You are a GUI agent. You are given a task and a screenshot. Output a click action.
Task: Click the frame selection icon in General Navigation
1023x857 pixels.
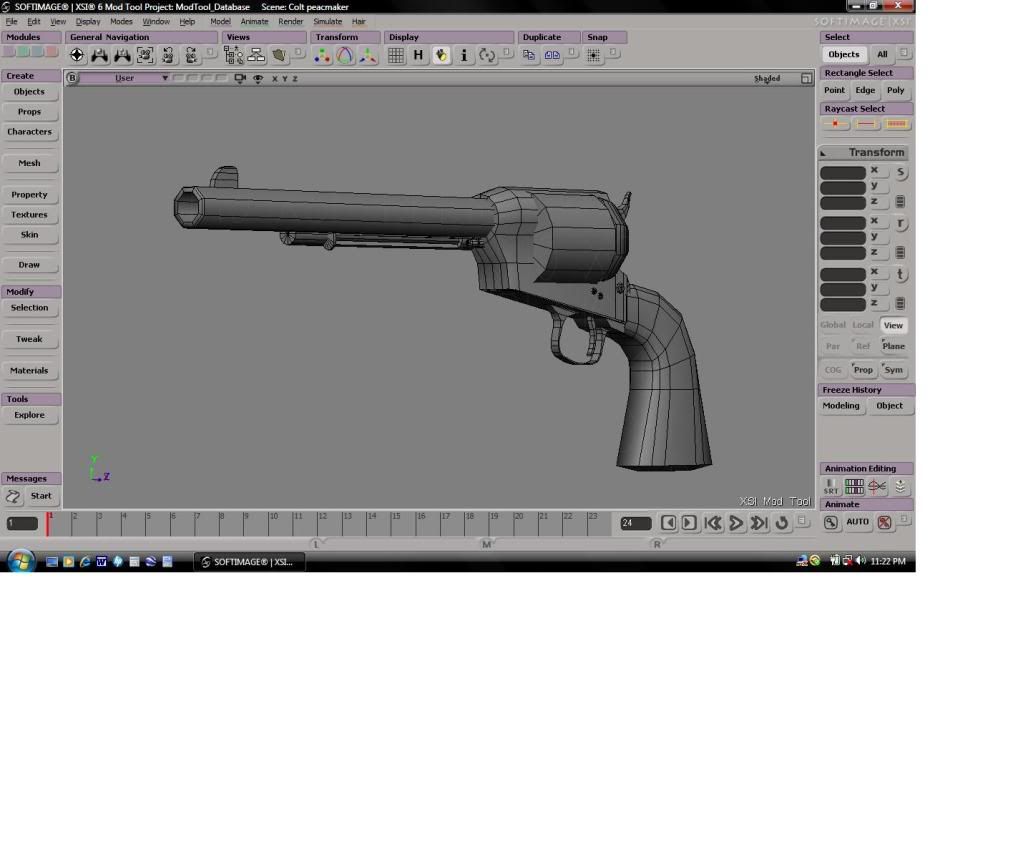[145, 55]
